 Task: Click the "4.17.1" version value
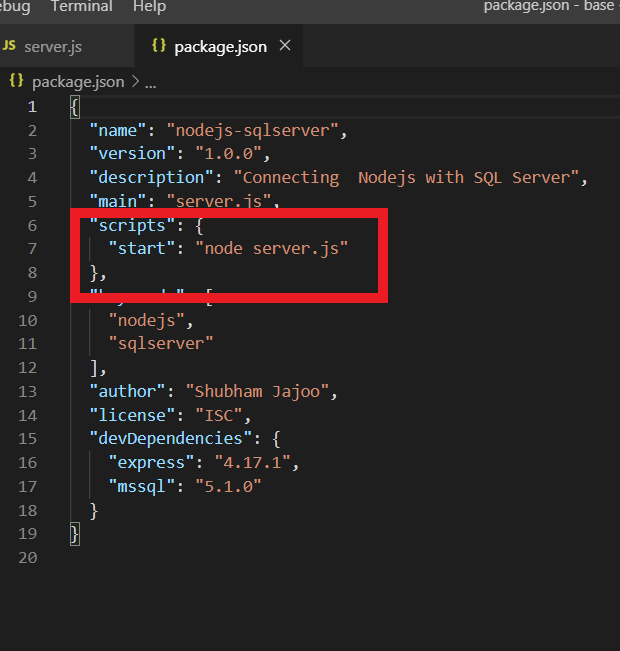click(x=252, y=463)
